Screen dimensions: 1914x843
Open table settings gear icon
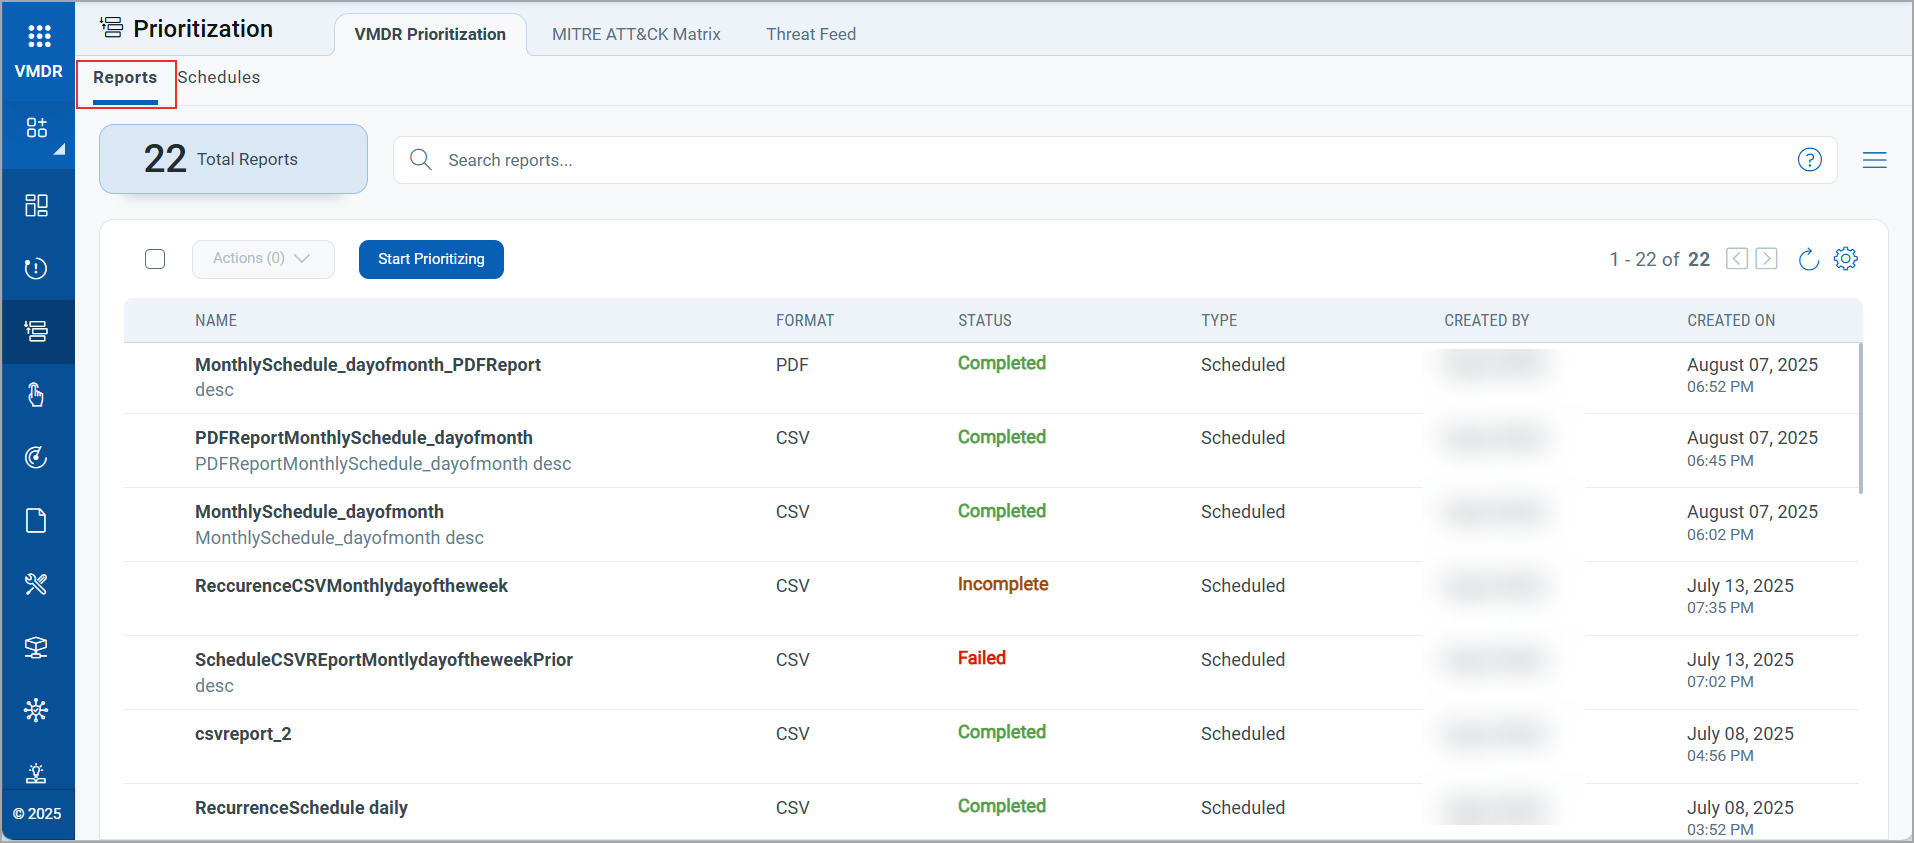[1845, 259]
